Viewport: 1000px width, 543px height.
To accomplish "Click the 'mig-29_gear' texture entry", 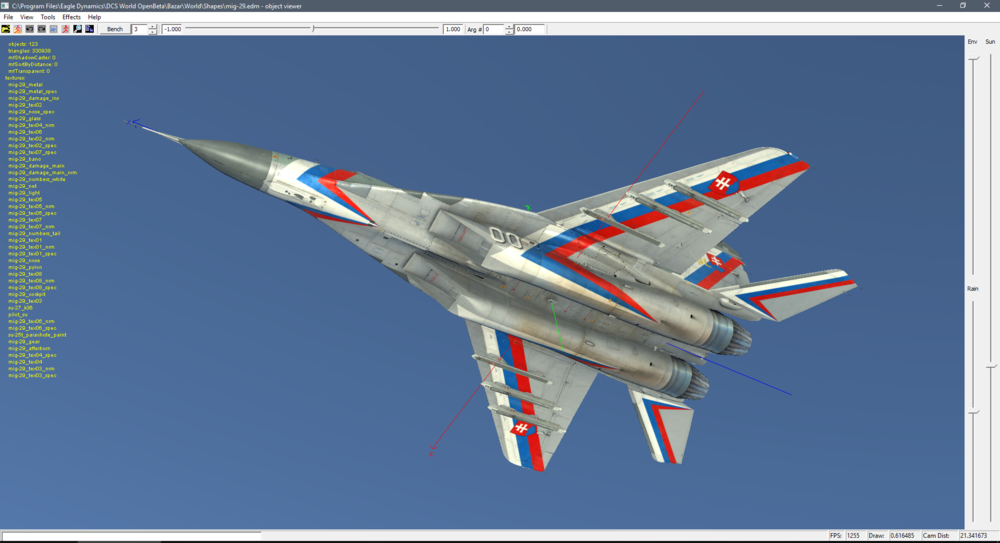I will click(x=24, y=342).
